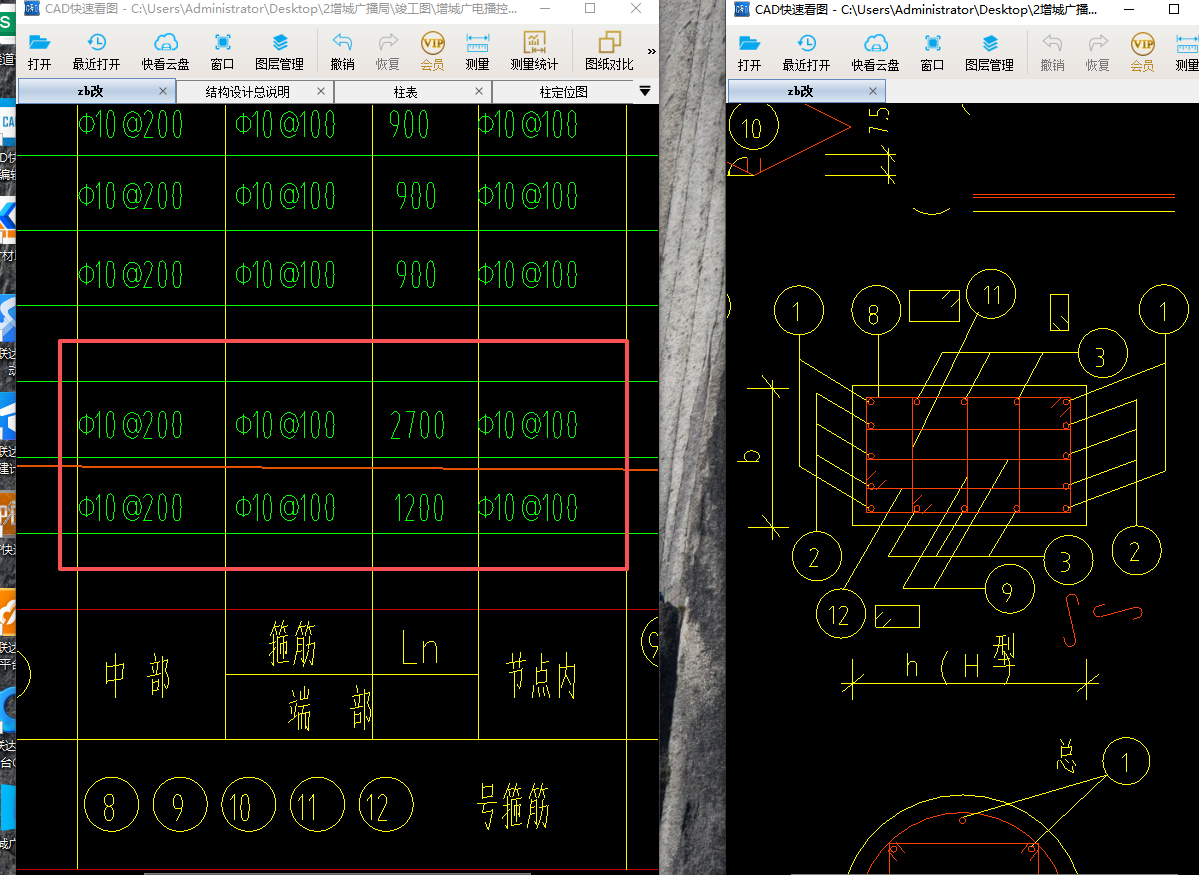
Task: Open 图层管理 in left CAD window
Action: pyautogui.click(x=280, y=50)
